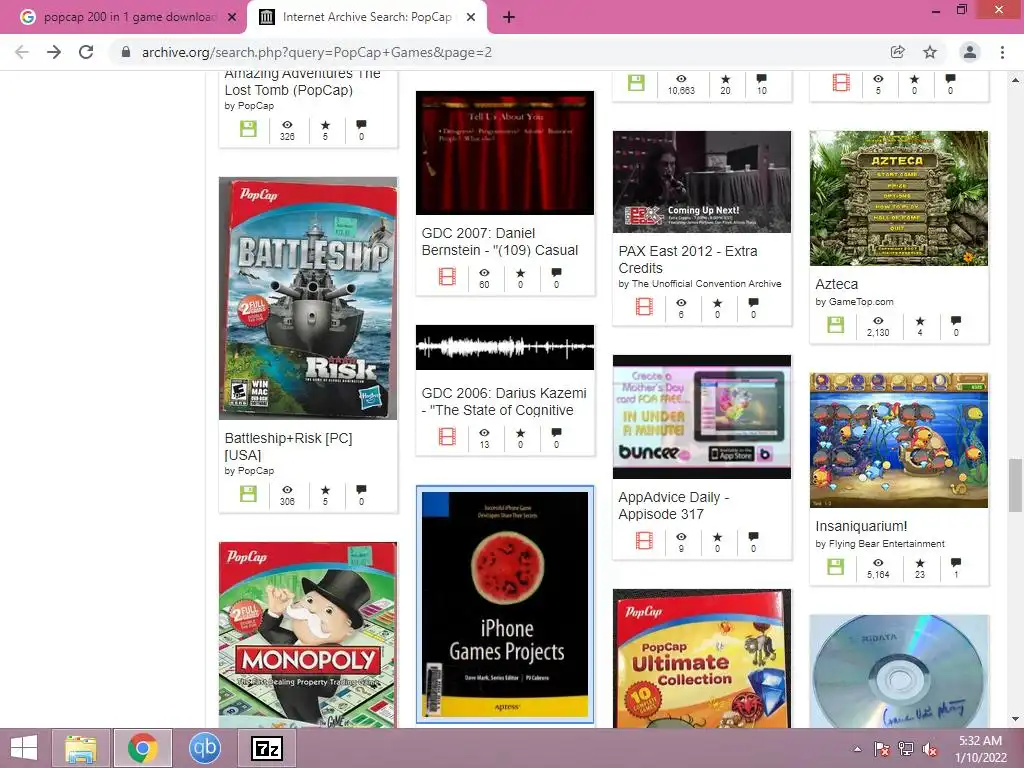Open the 'Amazing Adventures The Lost Tomb' link
Image resolution: width=1024 pixels, height=768 pixels.
point(302,82)
